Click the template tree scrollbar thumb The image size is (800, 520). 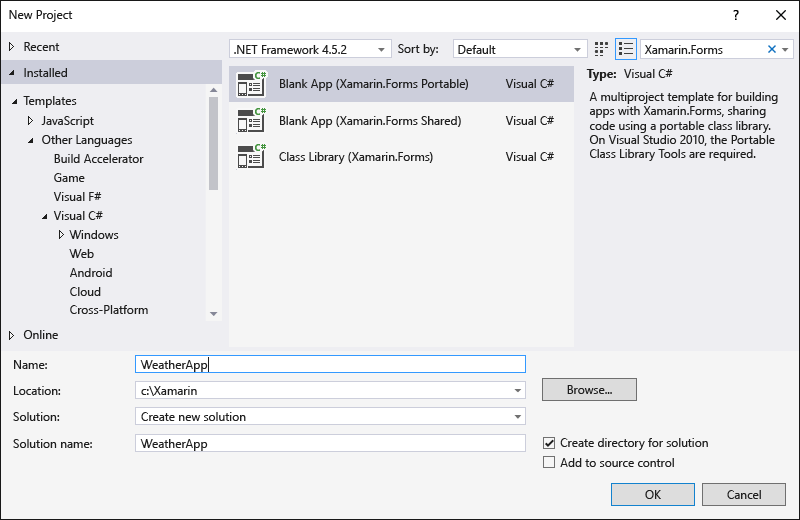[x=214, y=143]
